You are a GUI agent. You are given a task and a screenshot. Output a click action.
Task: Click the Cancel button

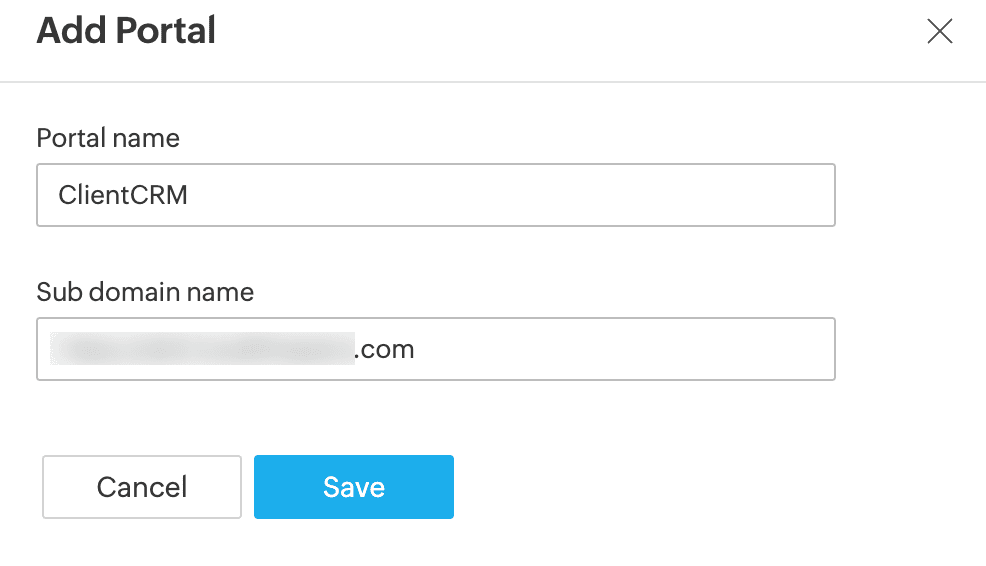coord(141,487)
